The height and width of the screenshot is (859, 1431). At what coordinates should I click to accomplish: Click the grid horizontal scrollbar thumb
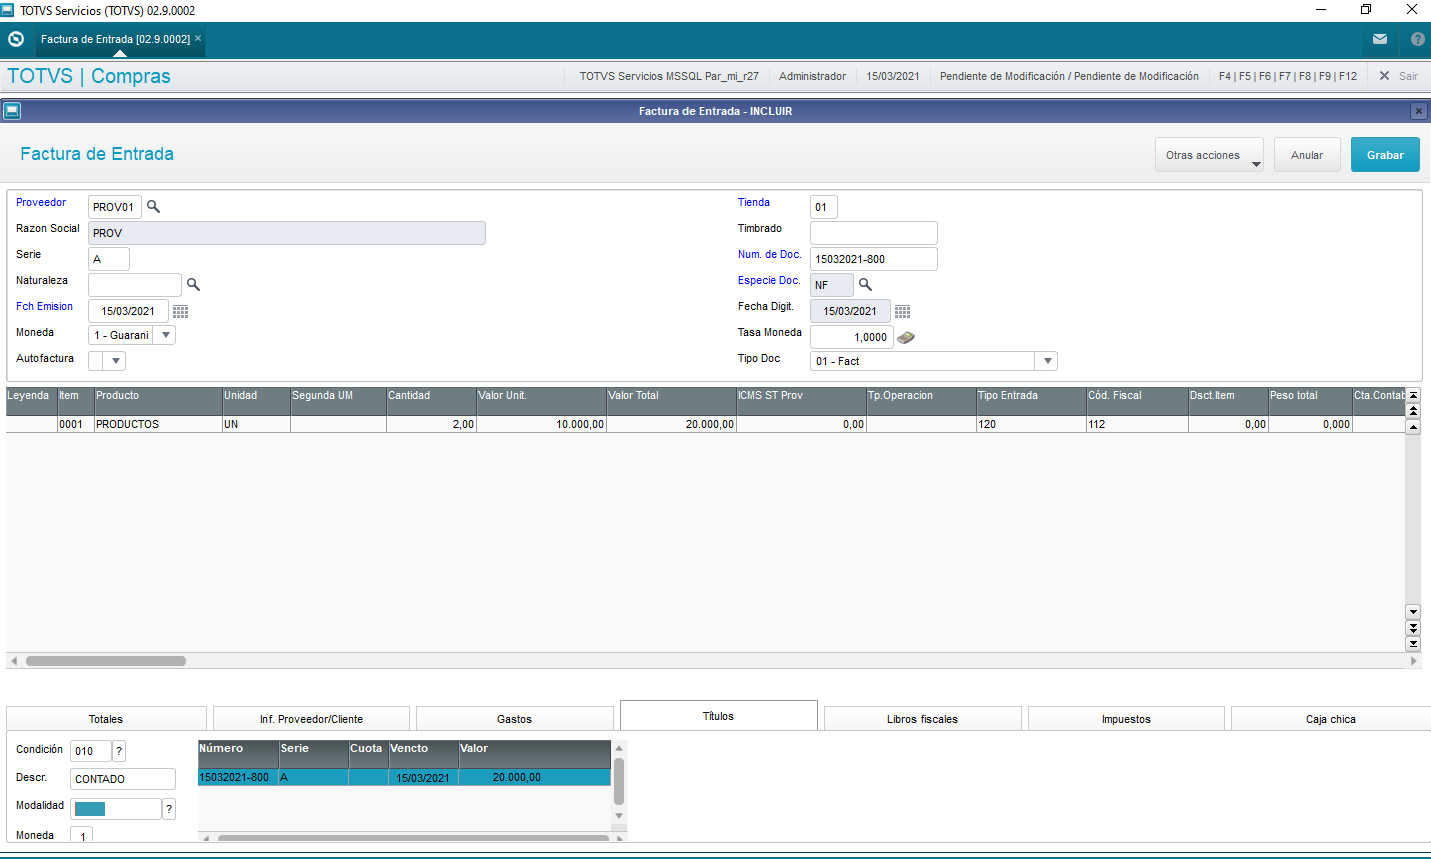pyautogui.click(x=106, y=661)
